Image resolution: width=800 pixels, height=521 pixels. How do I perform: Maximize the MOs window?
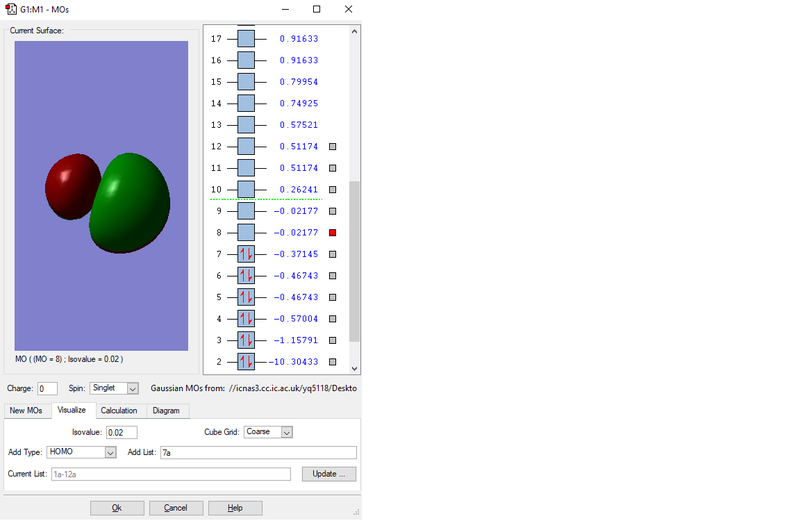(317, 9)
